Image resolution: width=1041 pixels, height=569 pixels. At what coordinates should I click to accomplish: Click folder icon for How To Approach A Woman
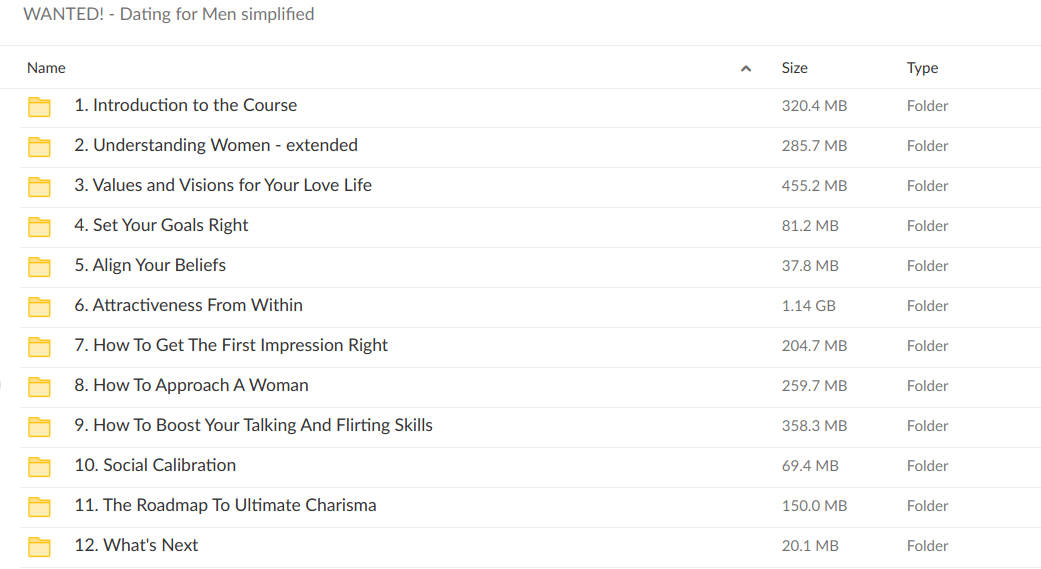click(39, 387)
